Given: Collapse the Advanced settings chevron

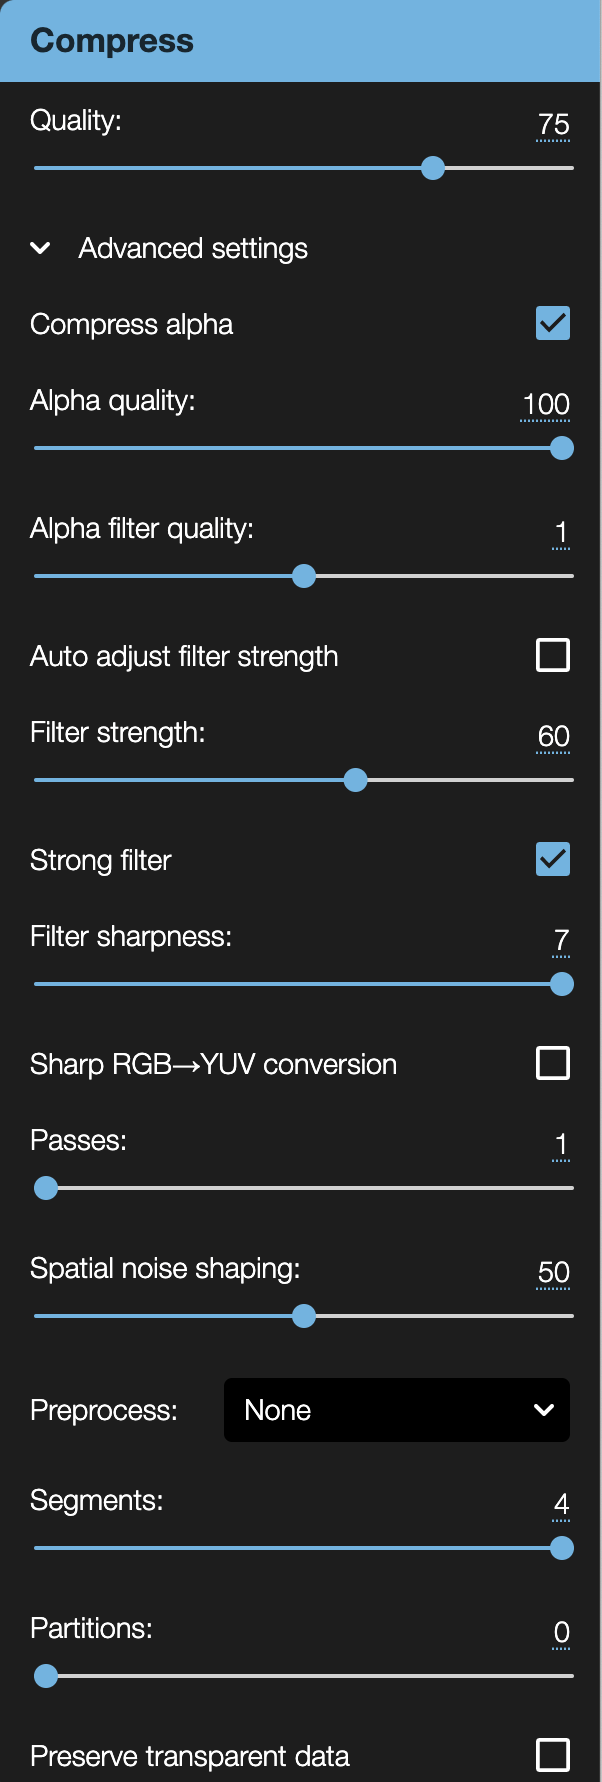Looking at the screenshot, I should [40, 248].
